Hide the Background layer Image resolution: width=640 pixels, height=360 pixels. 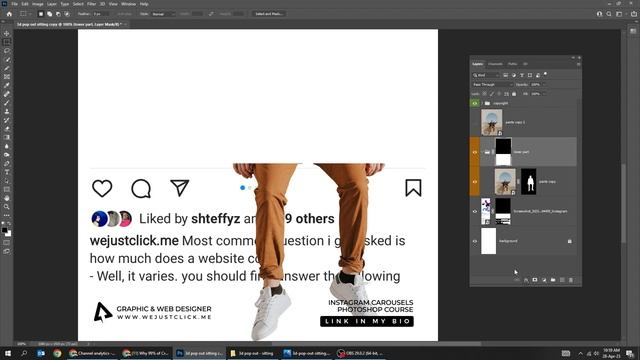[x=475, y=241]
